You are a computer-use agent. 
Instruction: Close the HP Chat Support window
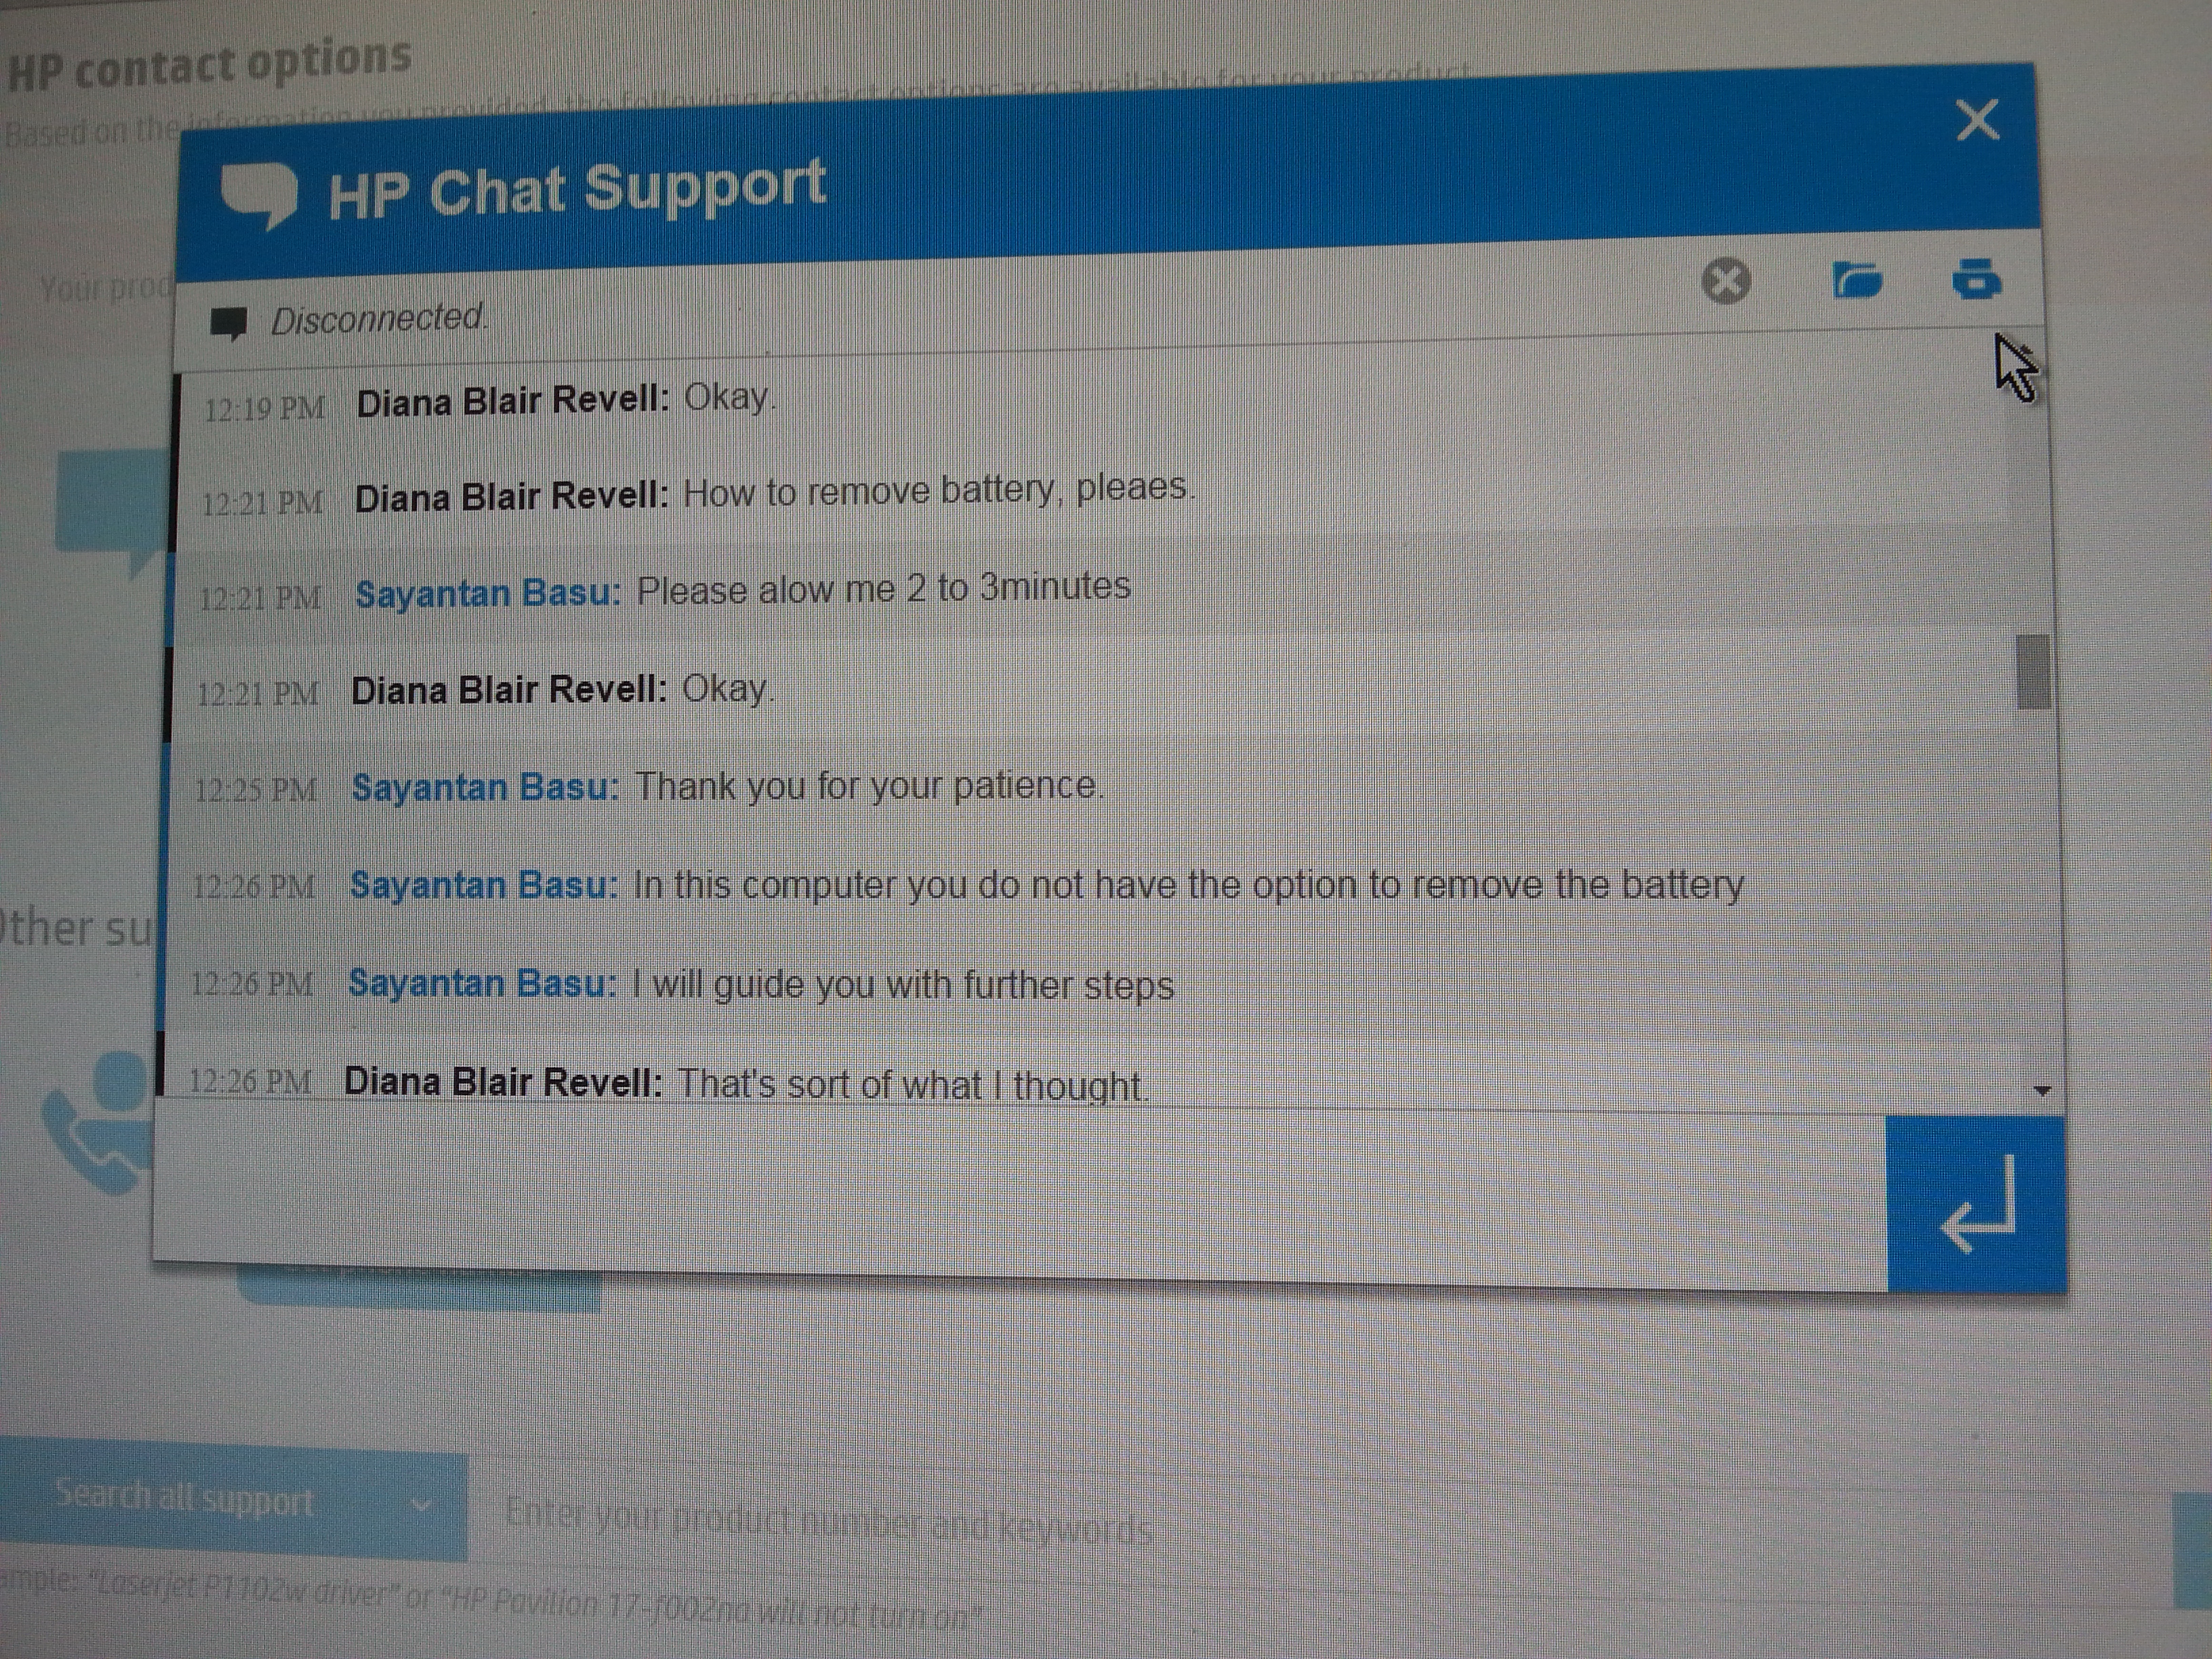tap(1977, 120)
